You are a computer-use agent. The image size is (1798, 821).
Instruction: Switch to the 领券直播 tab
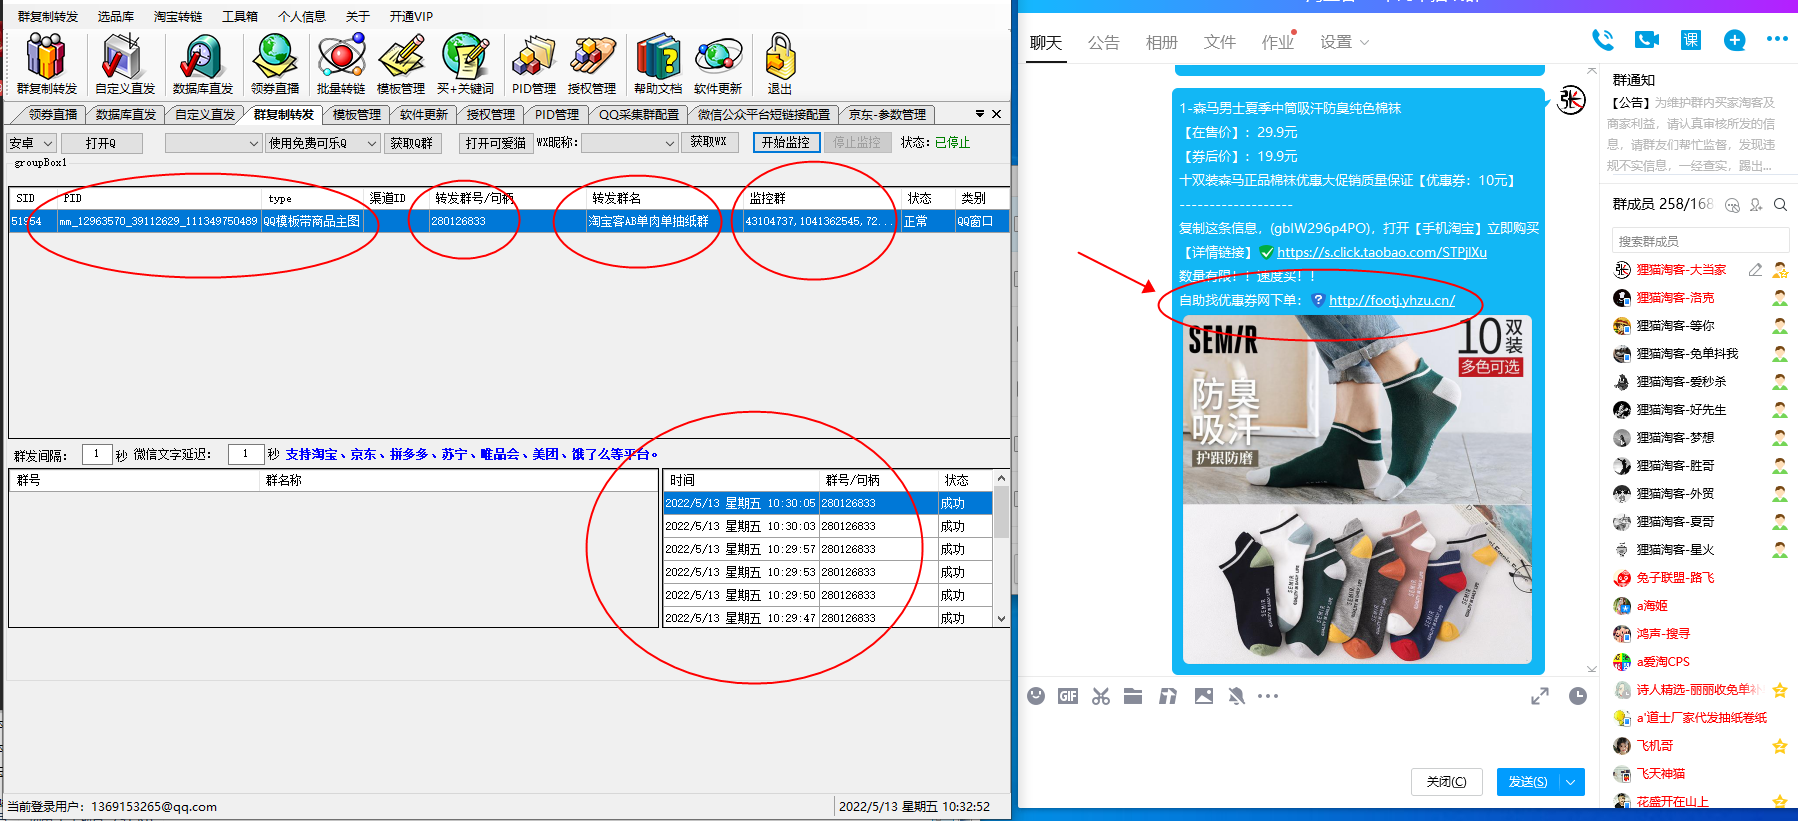[52, 115]
